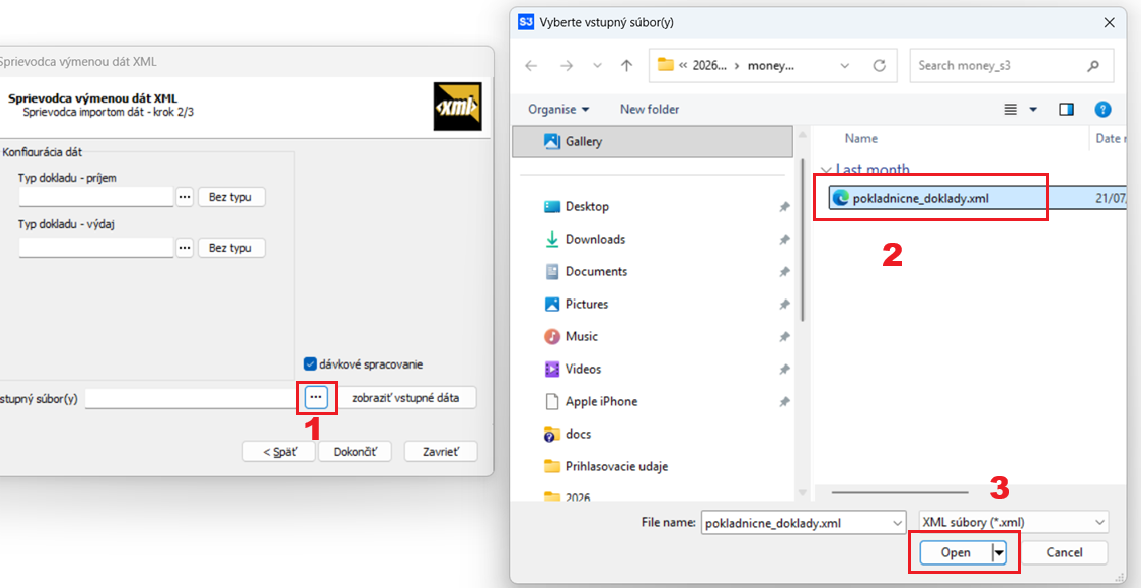The height and width of the screenshot is (588, 1141).
Task: Collapse the Last month group
Action: click(x=826, y=170)
